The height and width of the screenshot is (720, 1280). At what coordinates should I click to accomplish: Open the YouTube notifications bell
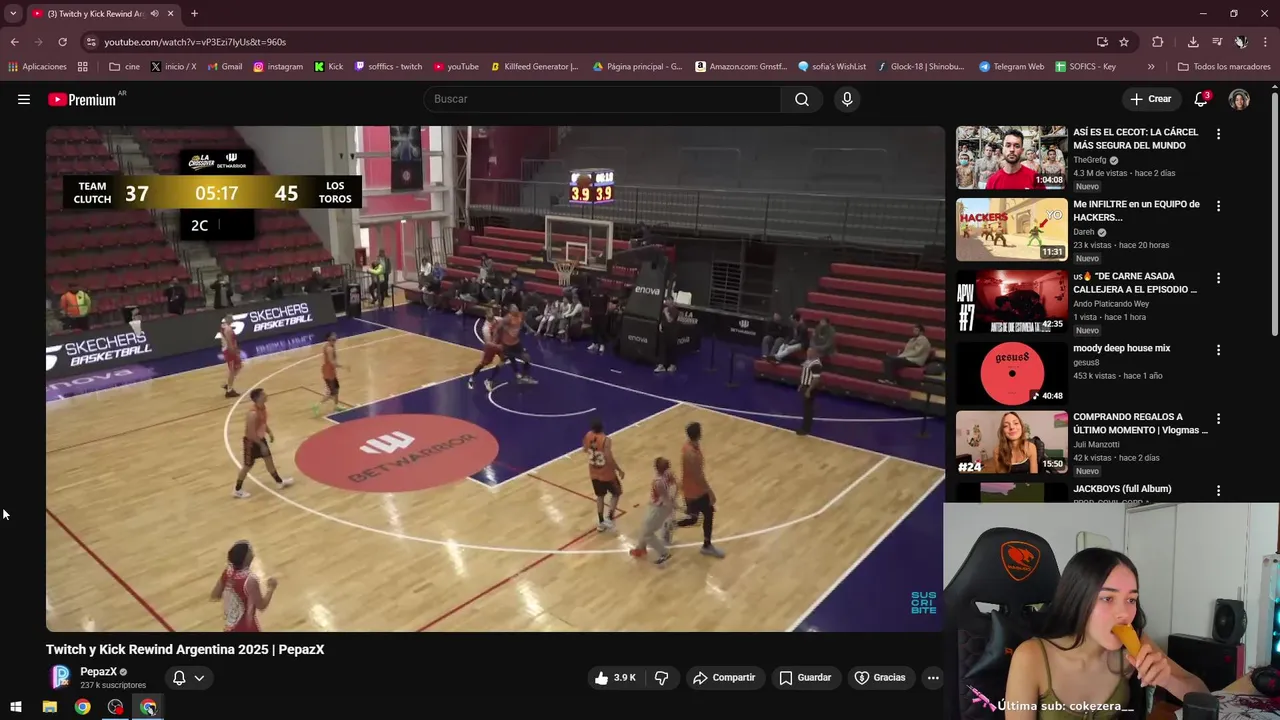click(x=1201, y=99)
